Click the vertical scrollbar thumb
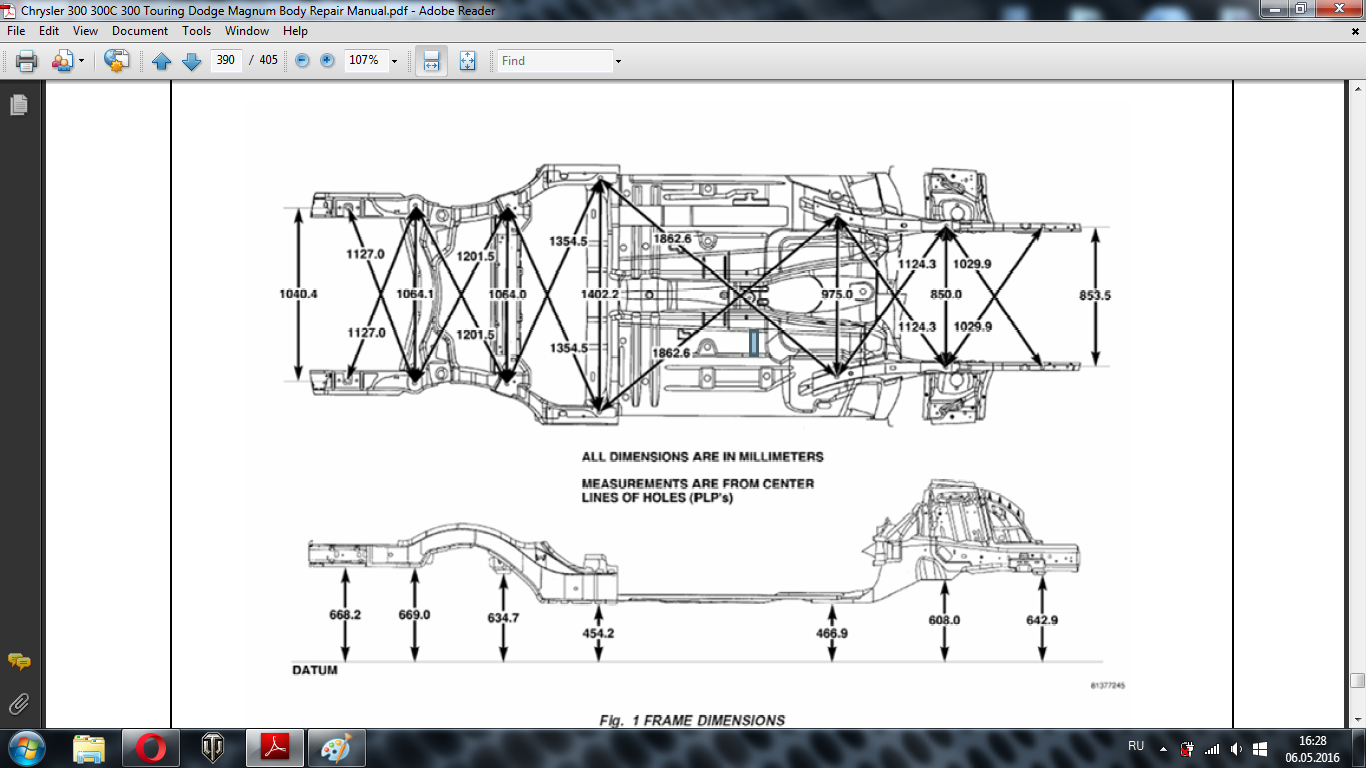This screenshot has width=1366, height=768. 1357,681
